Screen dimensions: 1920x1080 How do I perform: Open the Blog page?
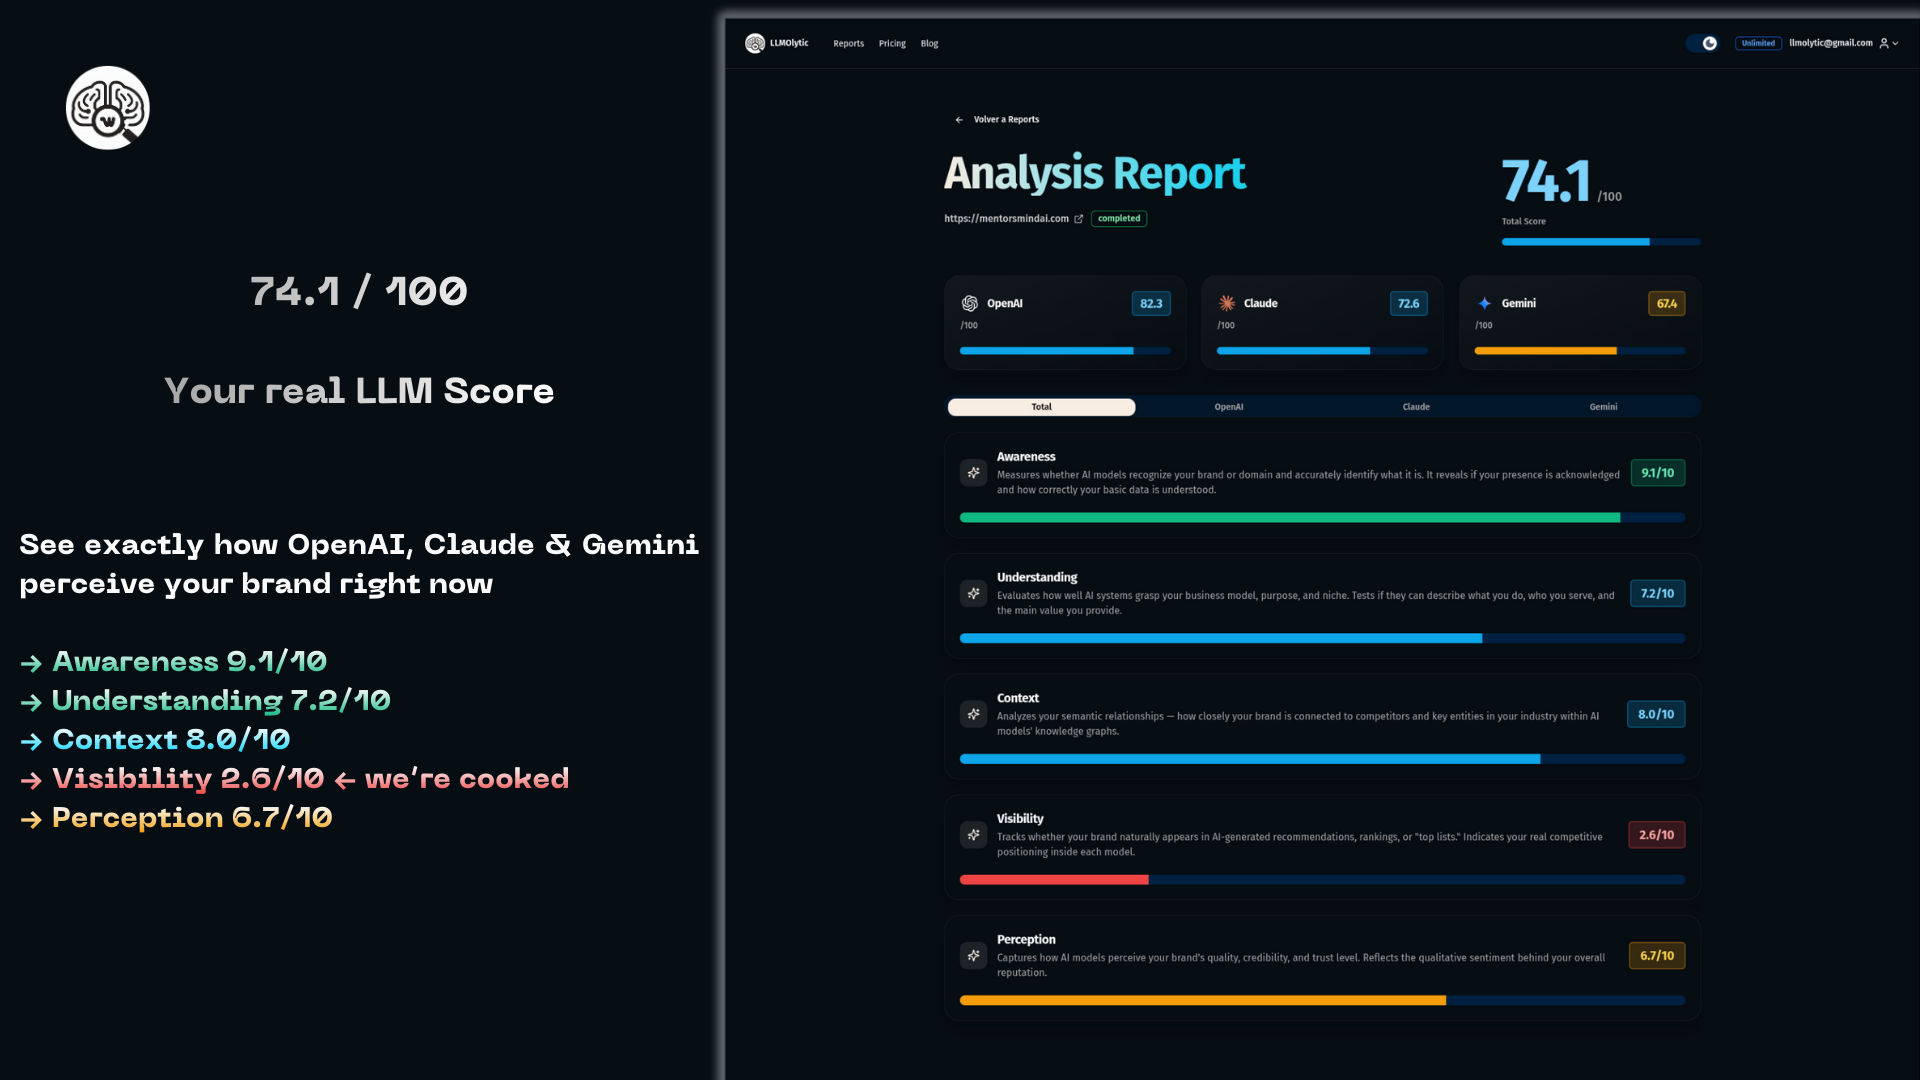(x=929, y=43)
